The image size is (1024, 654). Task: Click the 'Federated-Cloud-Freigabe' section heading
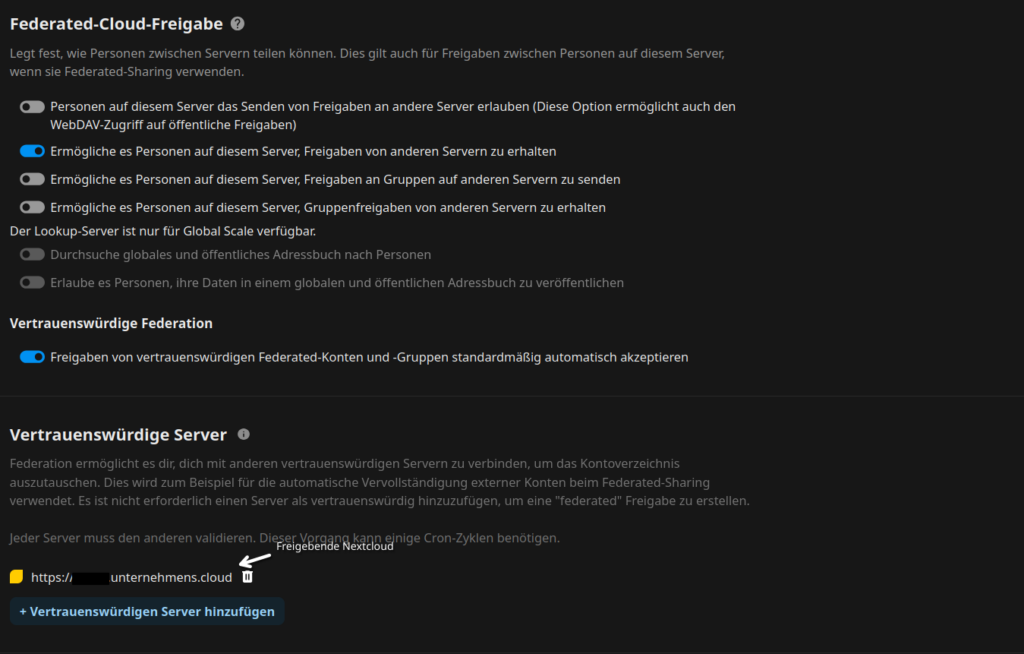(x=116, y=24)
